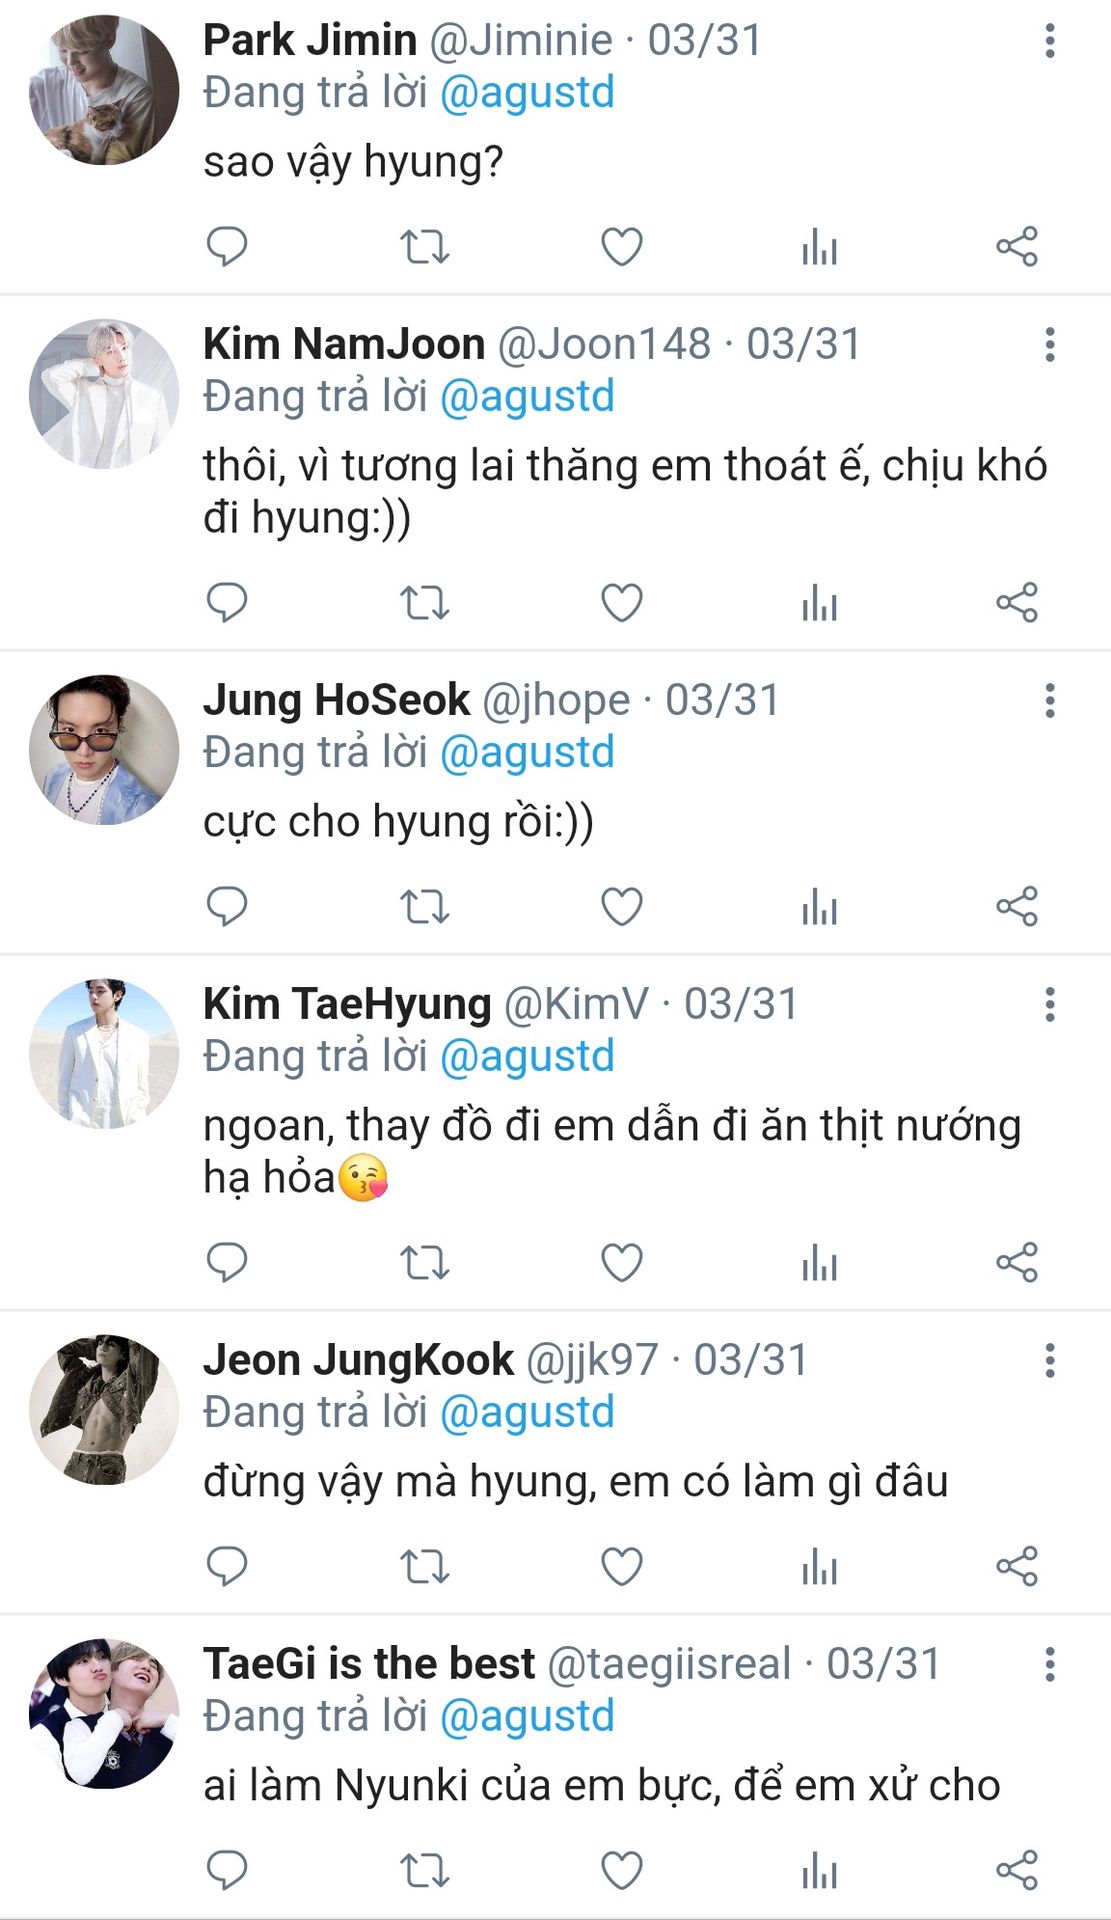Tap @agustd mention in Kim TaeHyung's reply
This screenshot has height=1920, width=1111.
(527, 1057)
